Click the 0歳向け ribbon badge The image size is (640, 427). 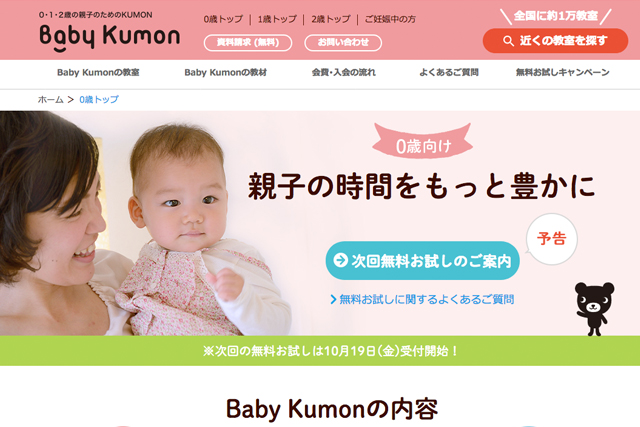tap(423, 142)
